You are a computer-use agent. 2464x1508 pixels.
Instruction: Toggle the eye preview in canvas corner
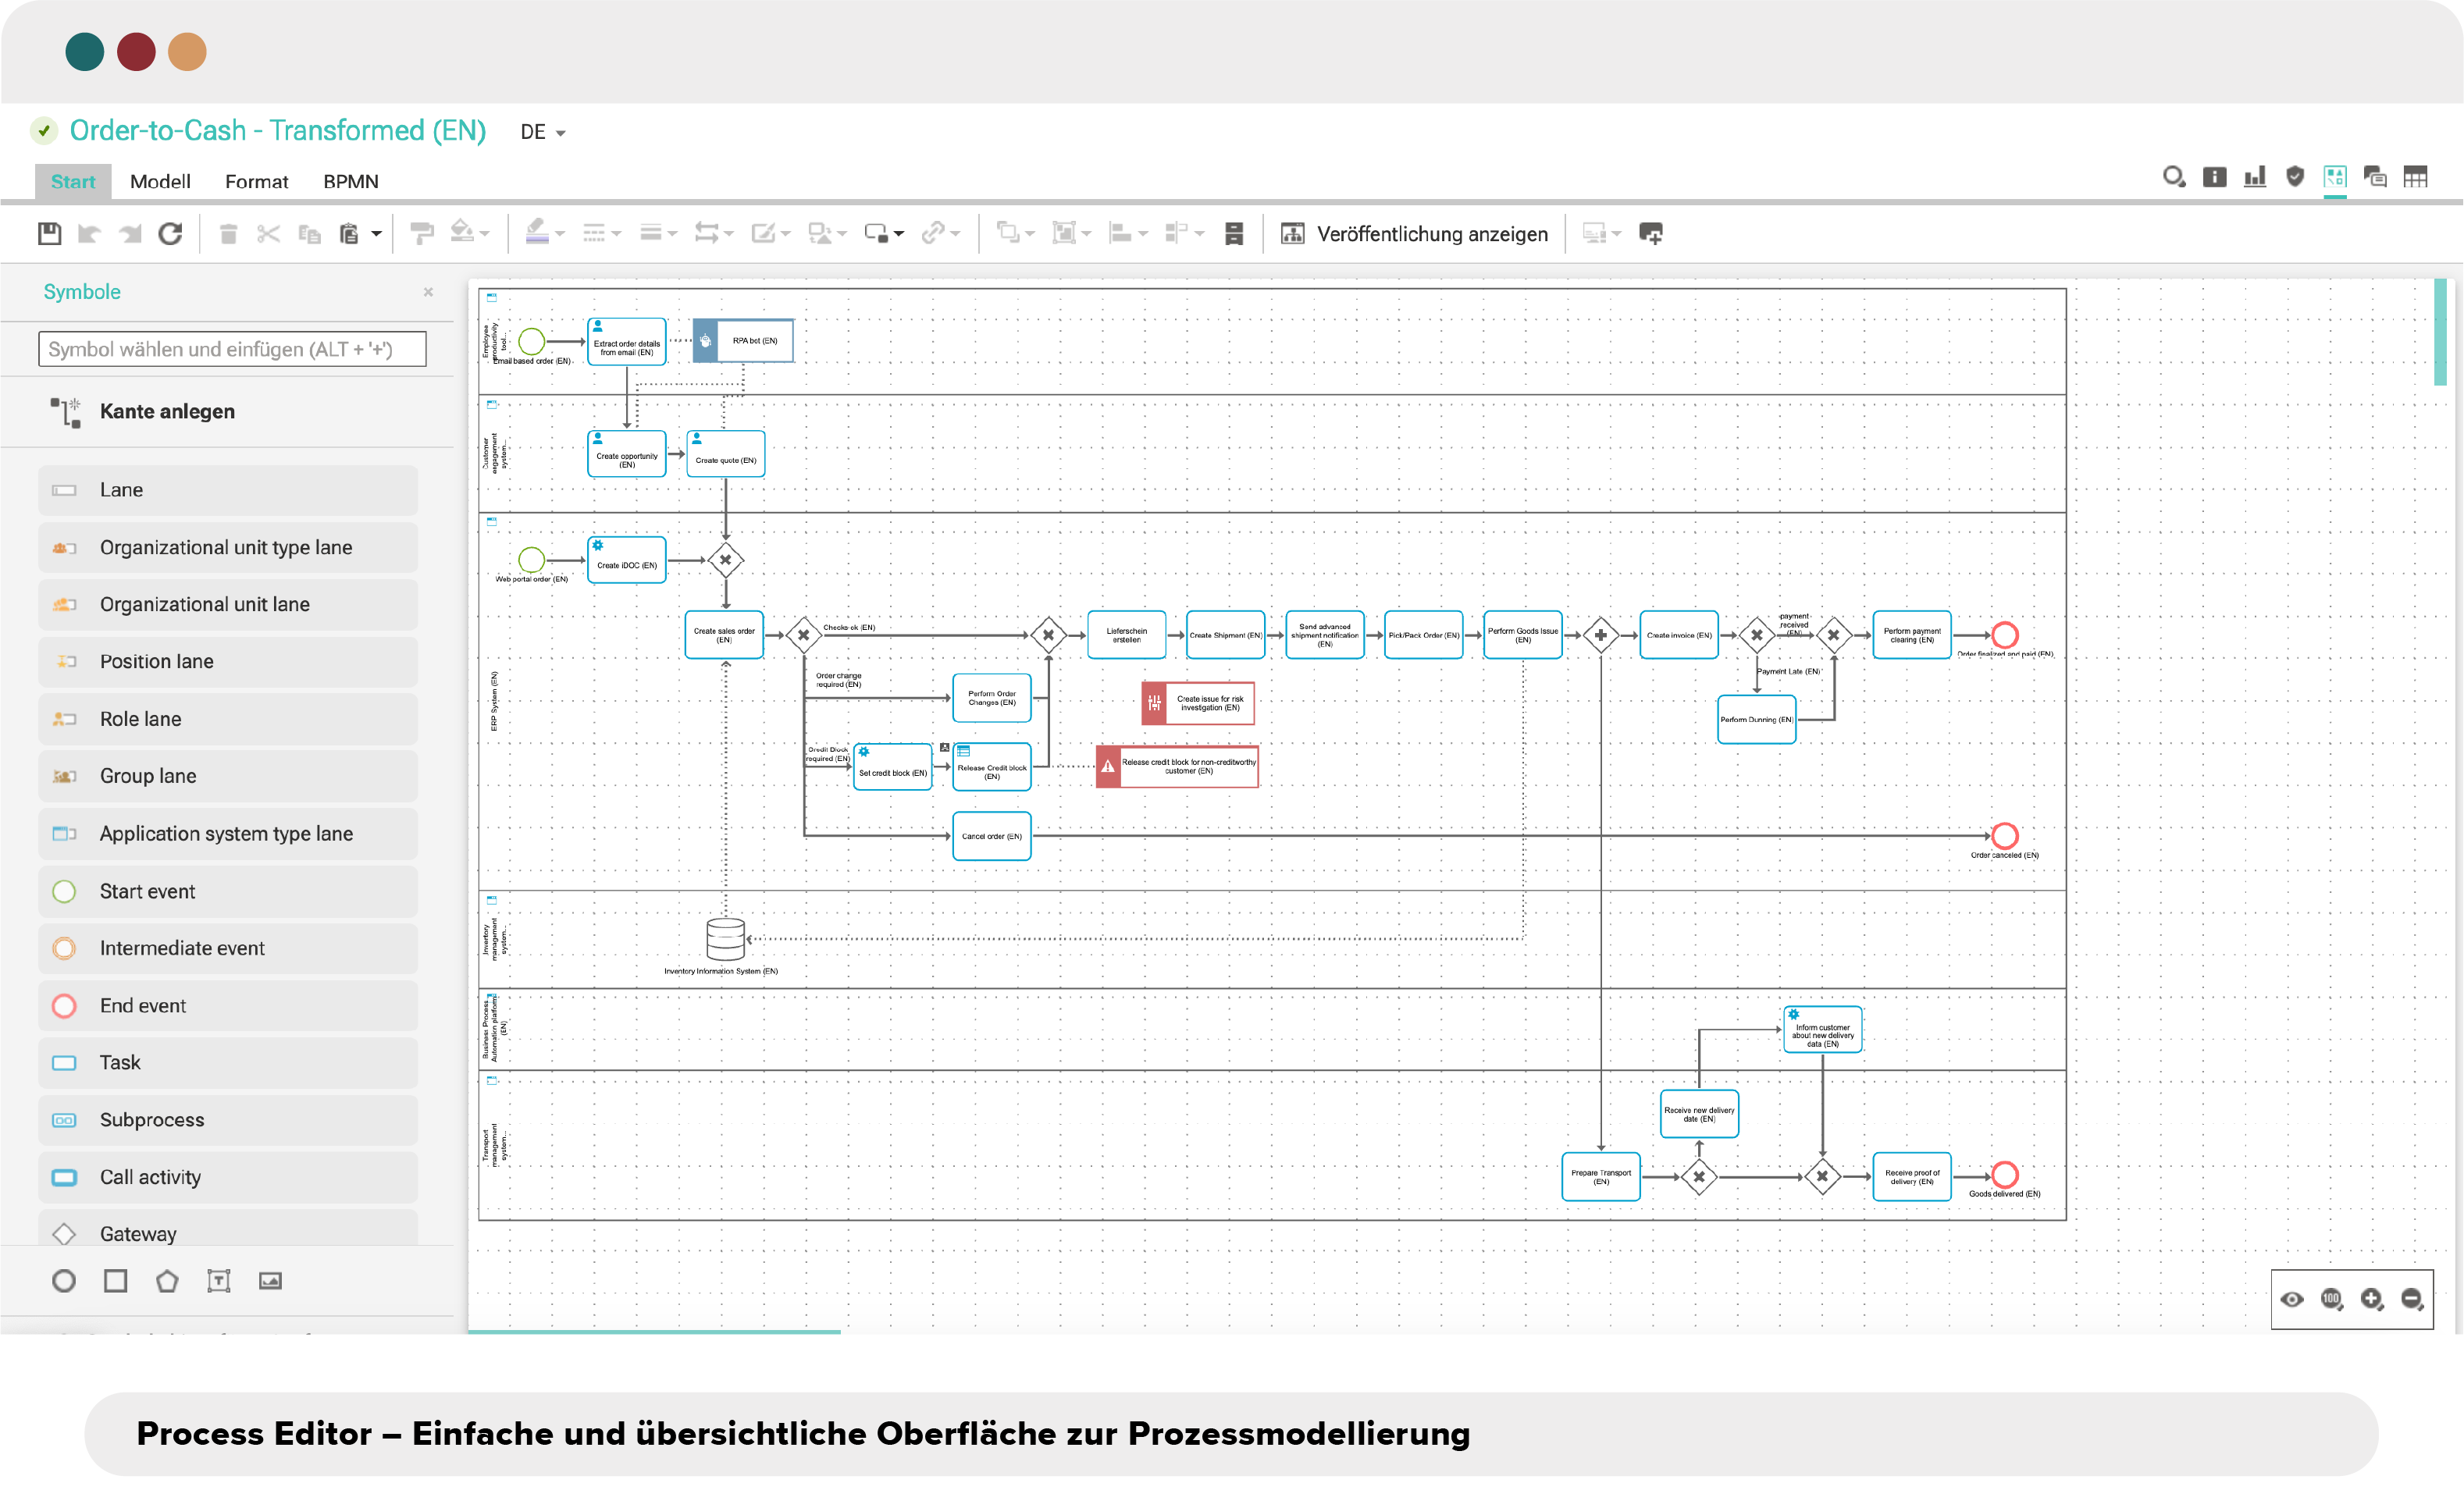2293,1300
